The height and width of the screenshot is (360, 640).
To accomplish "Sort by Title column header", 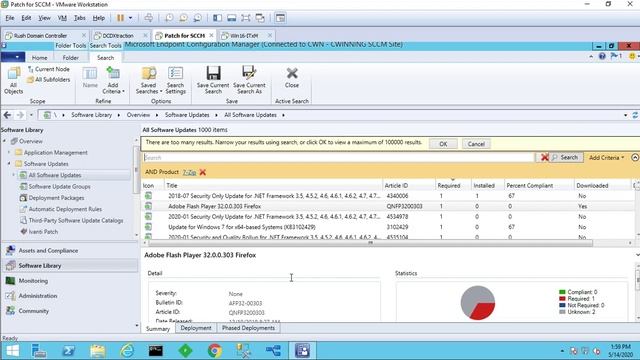I will coord(273,186).
